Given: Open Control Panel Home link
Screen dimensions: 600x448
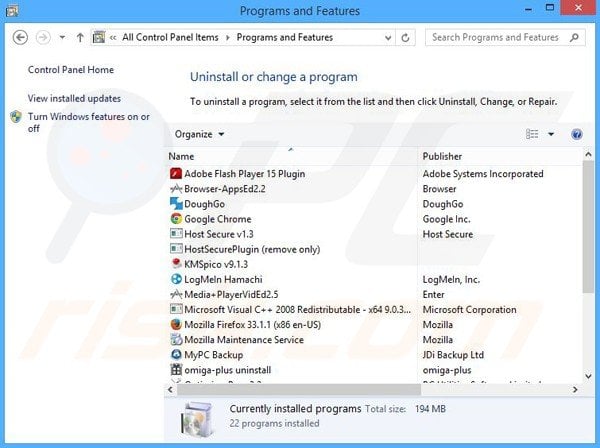Looking at the screenshot, I should click(71, 70).
